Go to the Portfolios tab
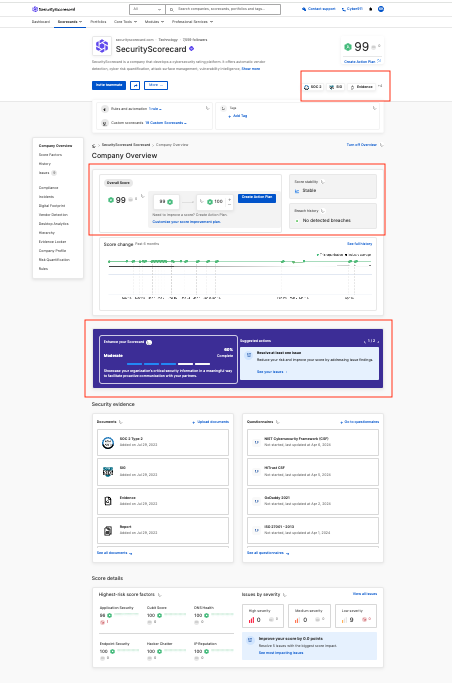The image size is (452, 683). point(98,22)
